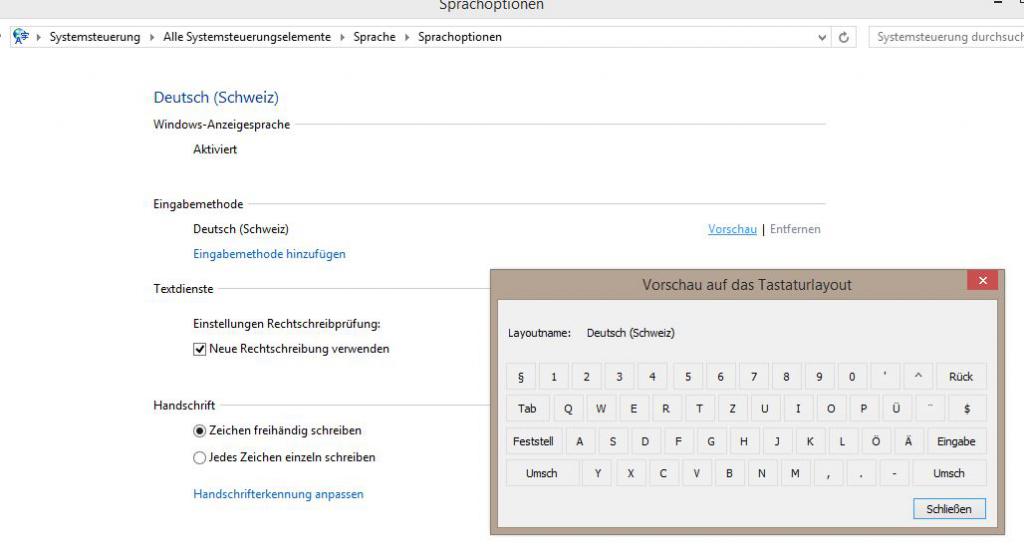The image size is (1024, 554).
Task: Click the Eingabe key in keyboard preview
Action: tap(956, 441)
